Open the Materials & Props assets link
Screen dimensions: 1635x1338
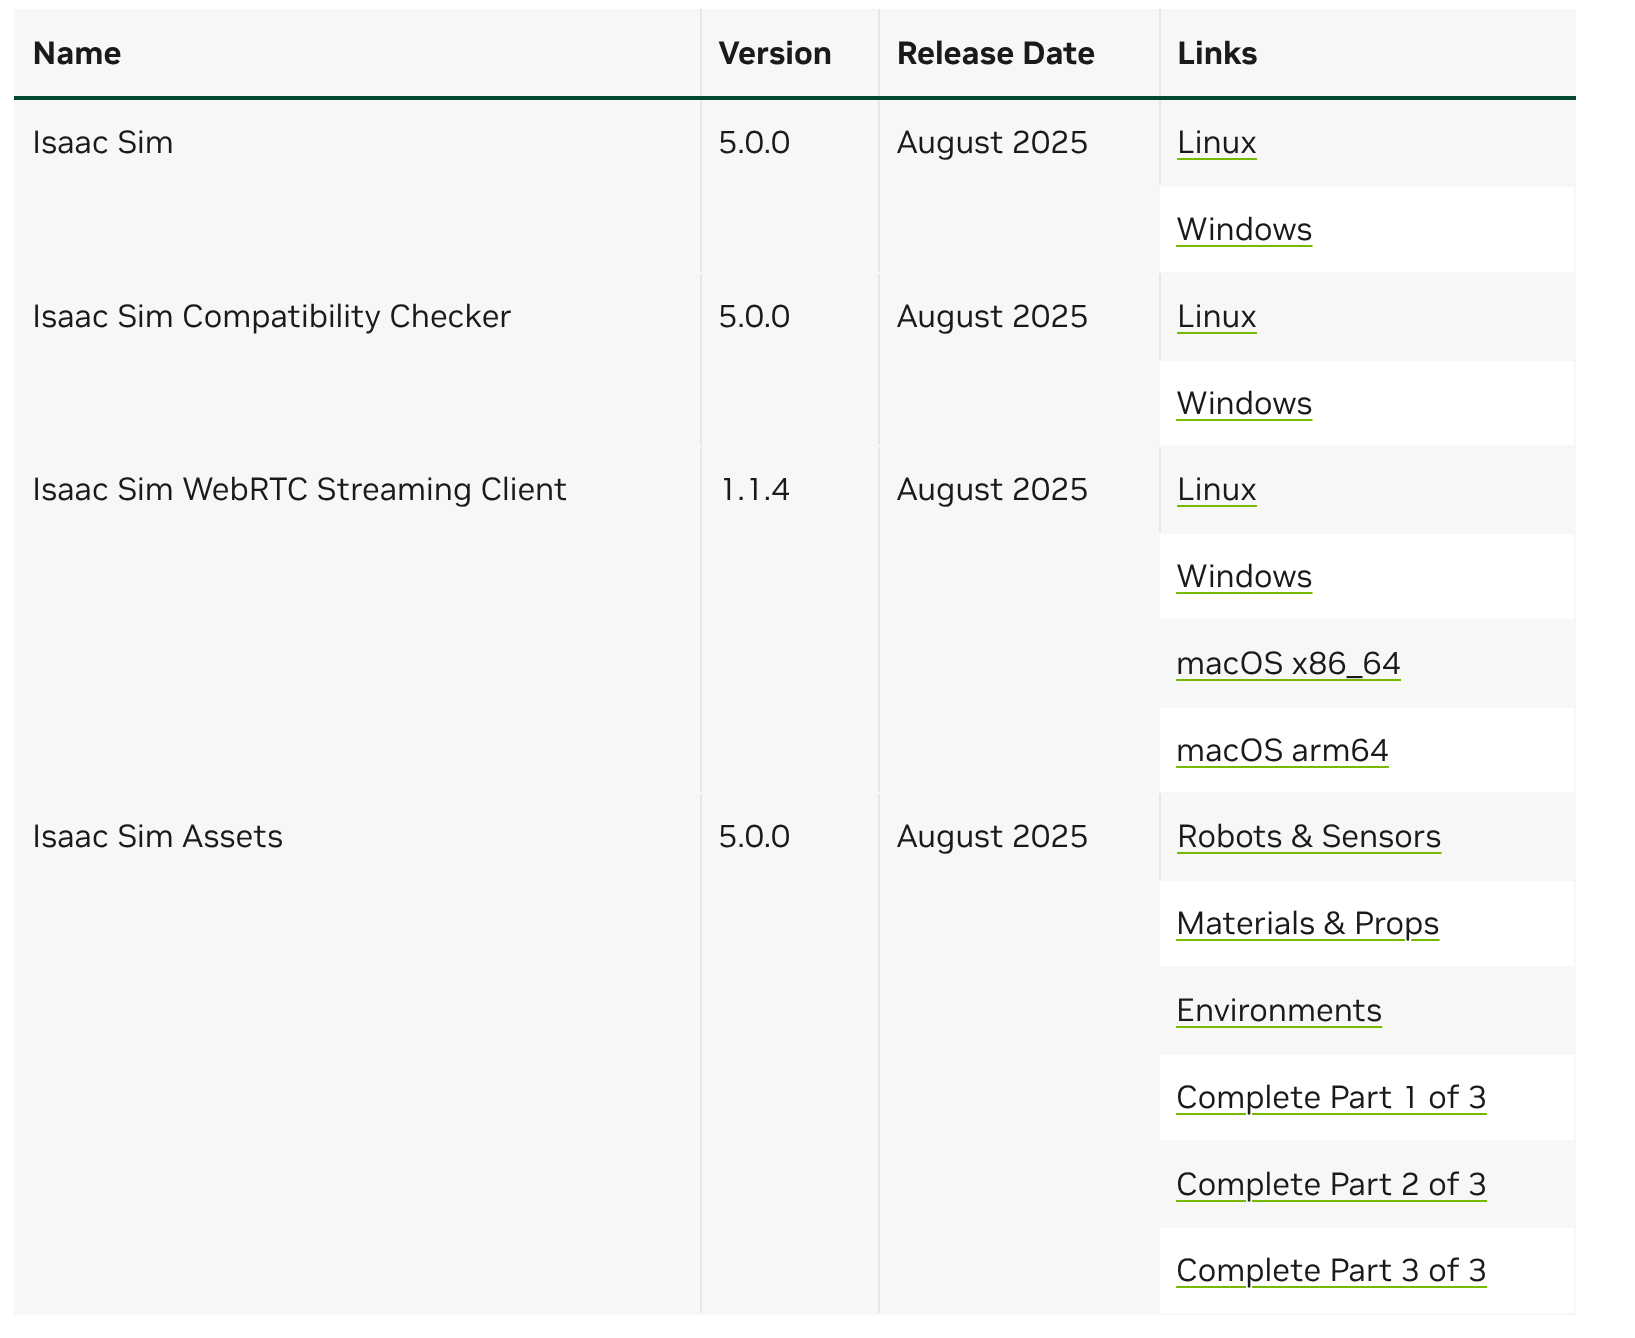pyautogui.click(x=1308, y=924)
